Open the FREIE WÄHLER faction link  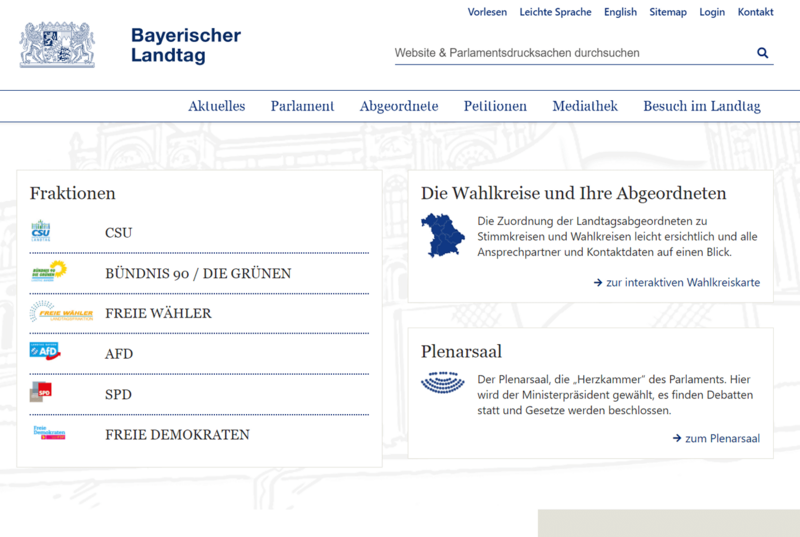click(x=158, y=313)
